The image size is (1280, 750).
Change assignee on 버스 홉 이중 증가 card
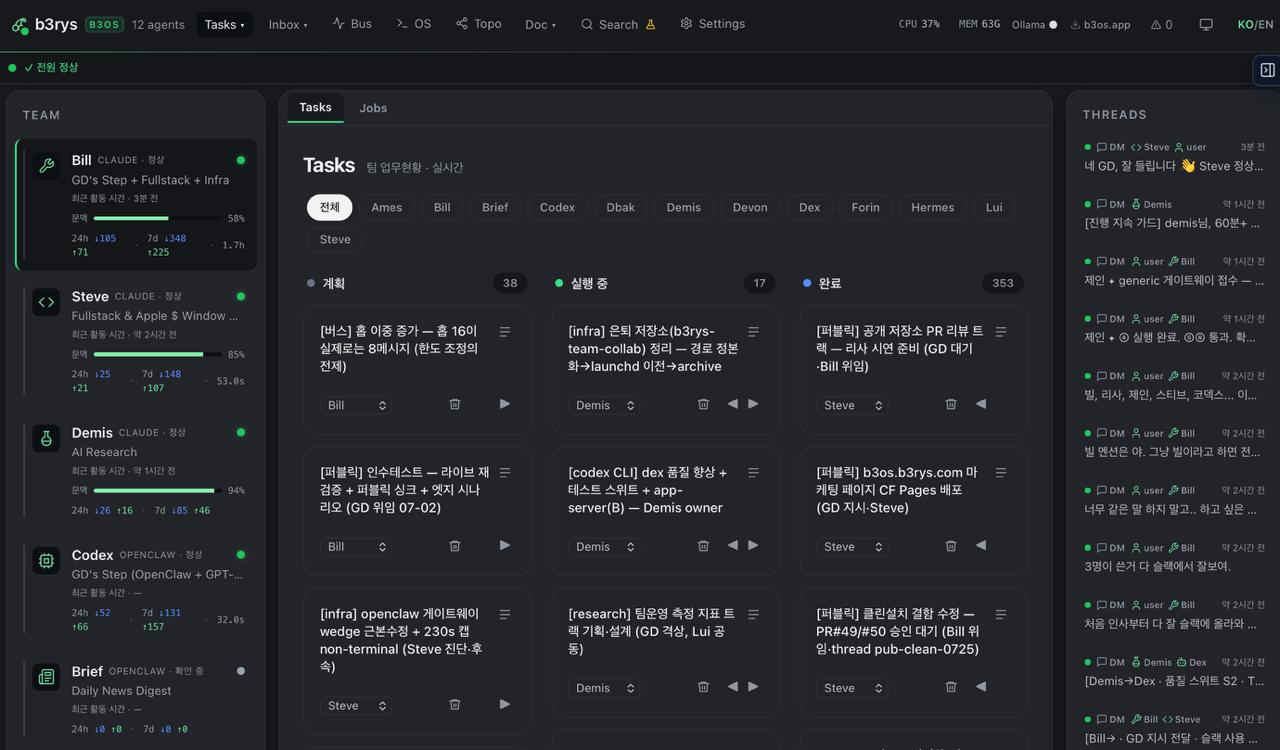[356, 405]
